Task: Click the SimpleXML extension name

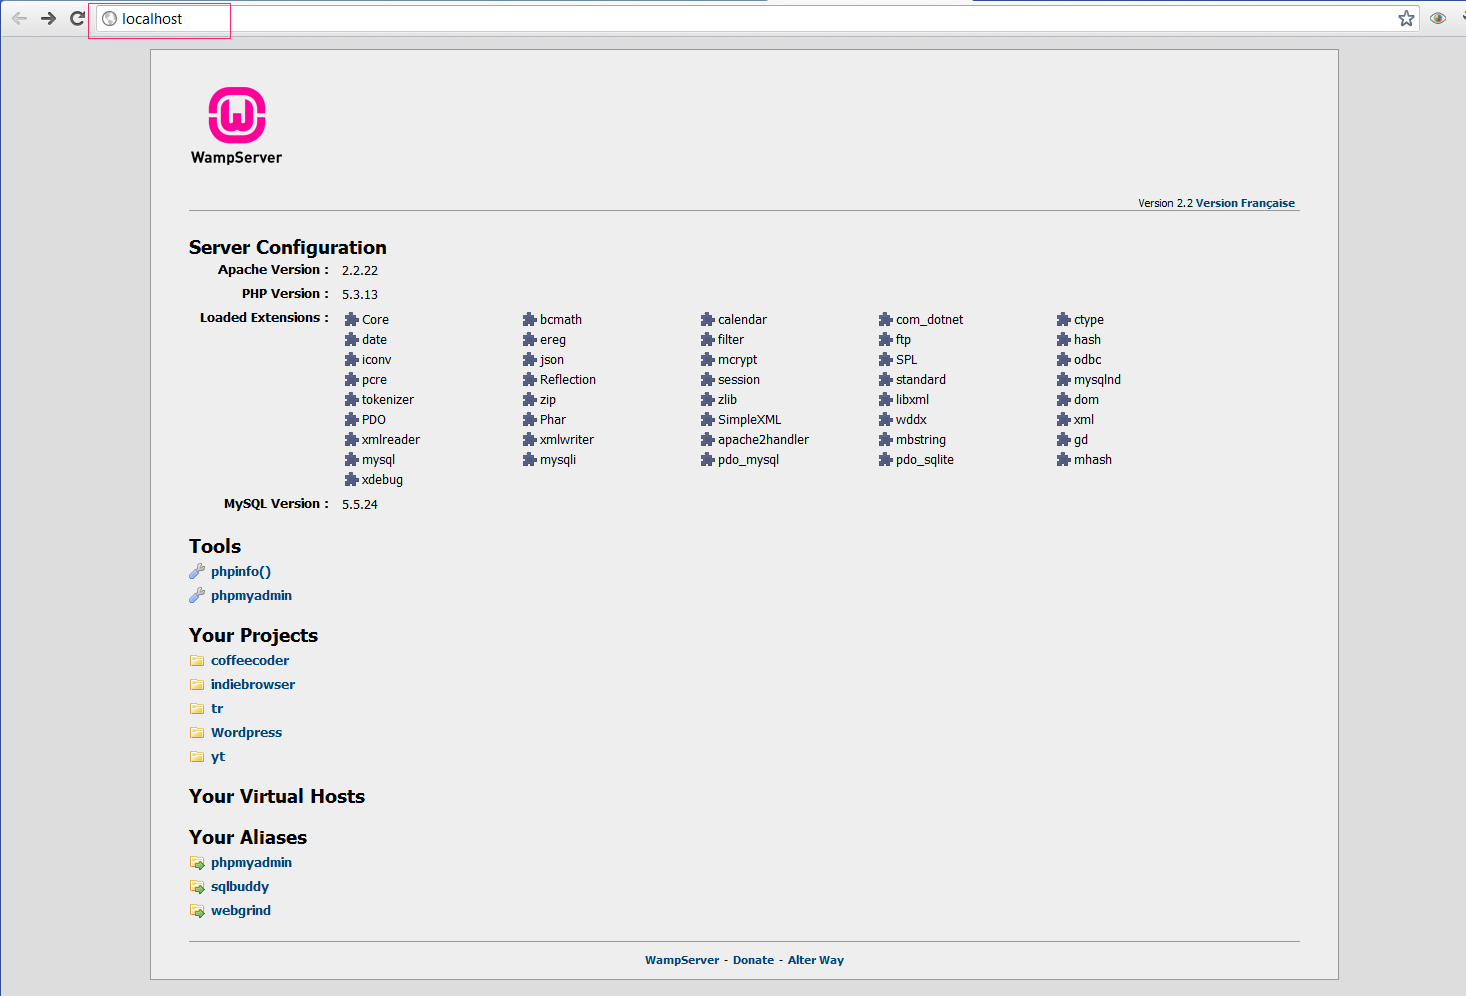Action: pyautogui.click(x=749, y=420)
